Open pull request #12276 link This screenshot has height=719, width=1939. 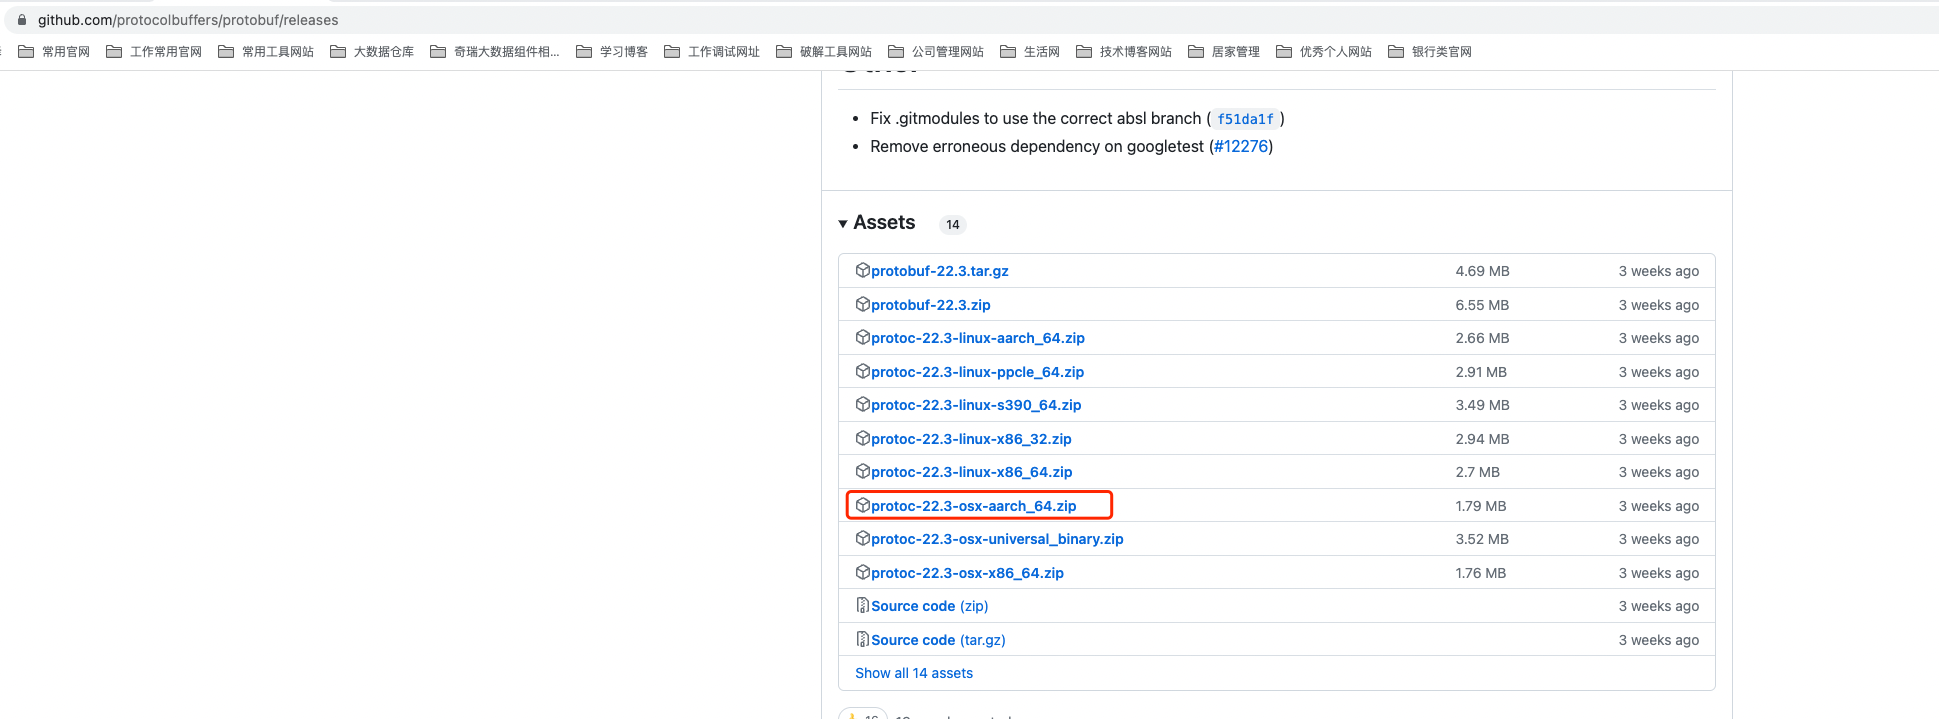pos(1241,146)
